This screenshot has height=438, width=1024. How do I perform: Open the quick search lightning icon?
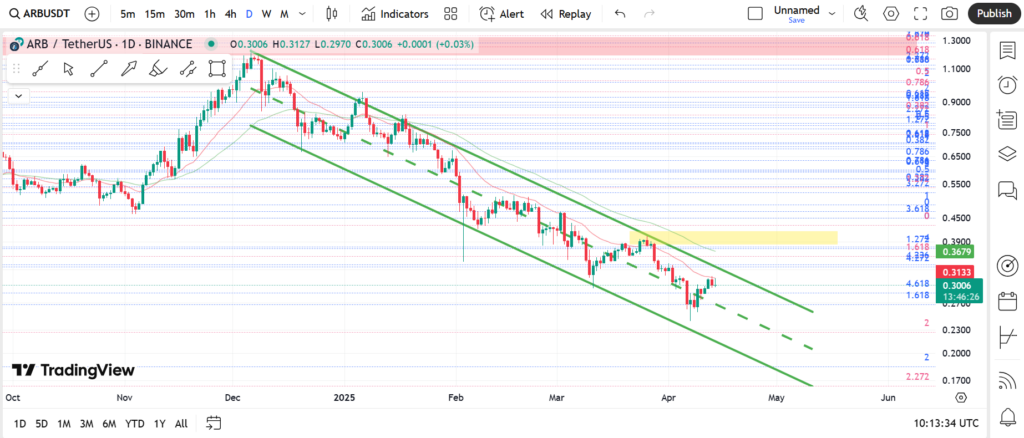pyautogui.click(x=861, y=14)
